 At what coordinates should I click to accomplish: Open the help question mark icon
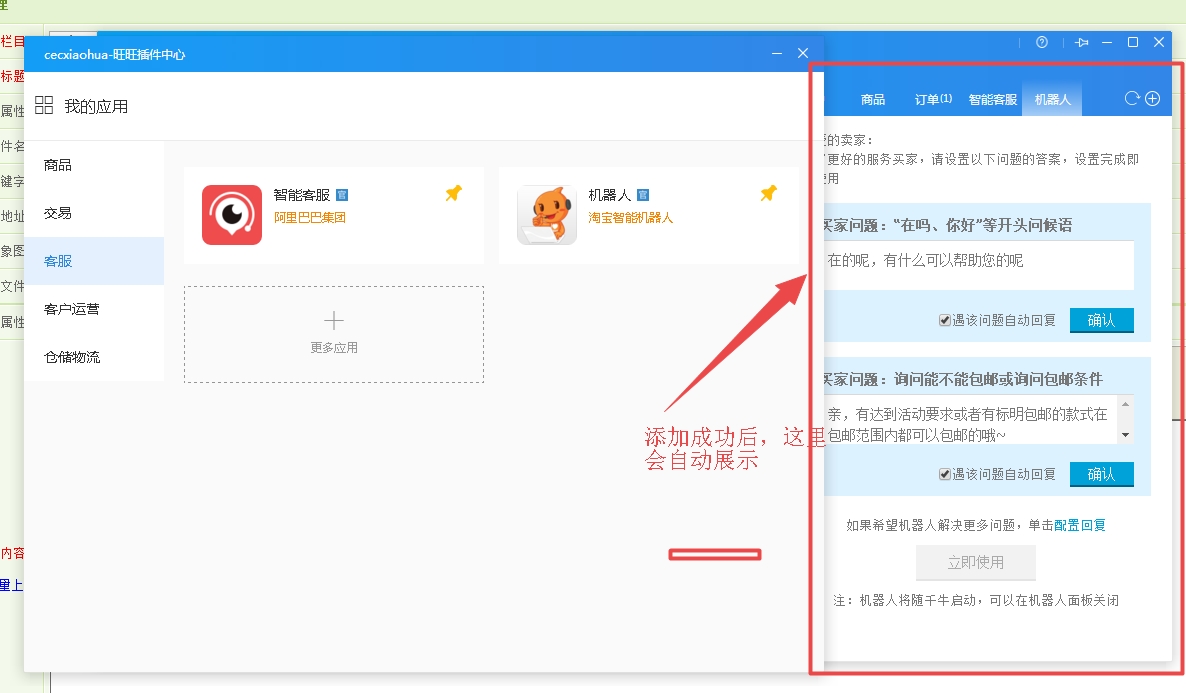coord(1042,43)
